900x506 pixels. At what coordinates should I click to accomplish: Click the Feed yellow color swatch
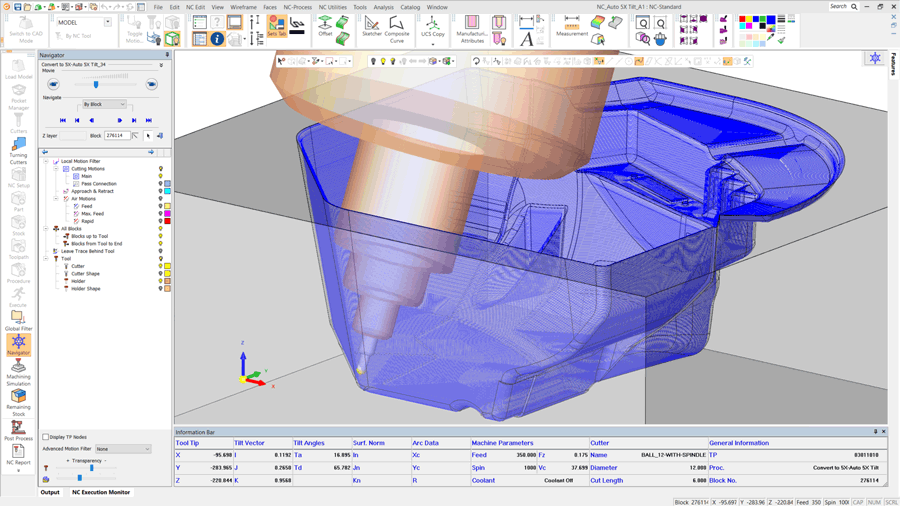pos(168,206)
